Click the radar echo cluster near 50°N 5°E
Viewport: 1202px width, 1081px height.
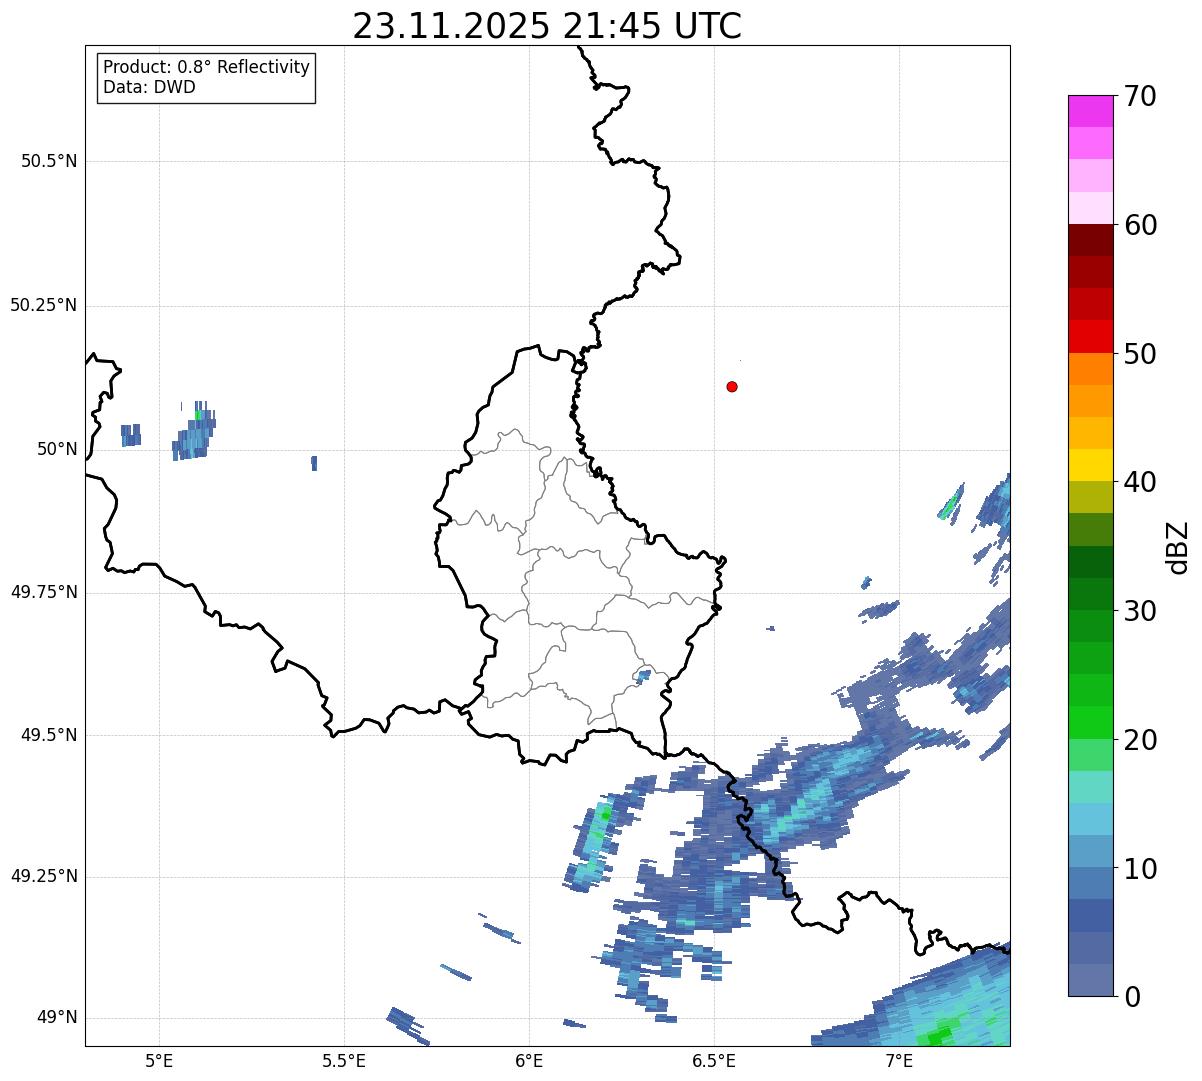coord(194,432)
